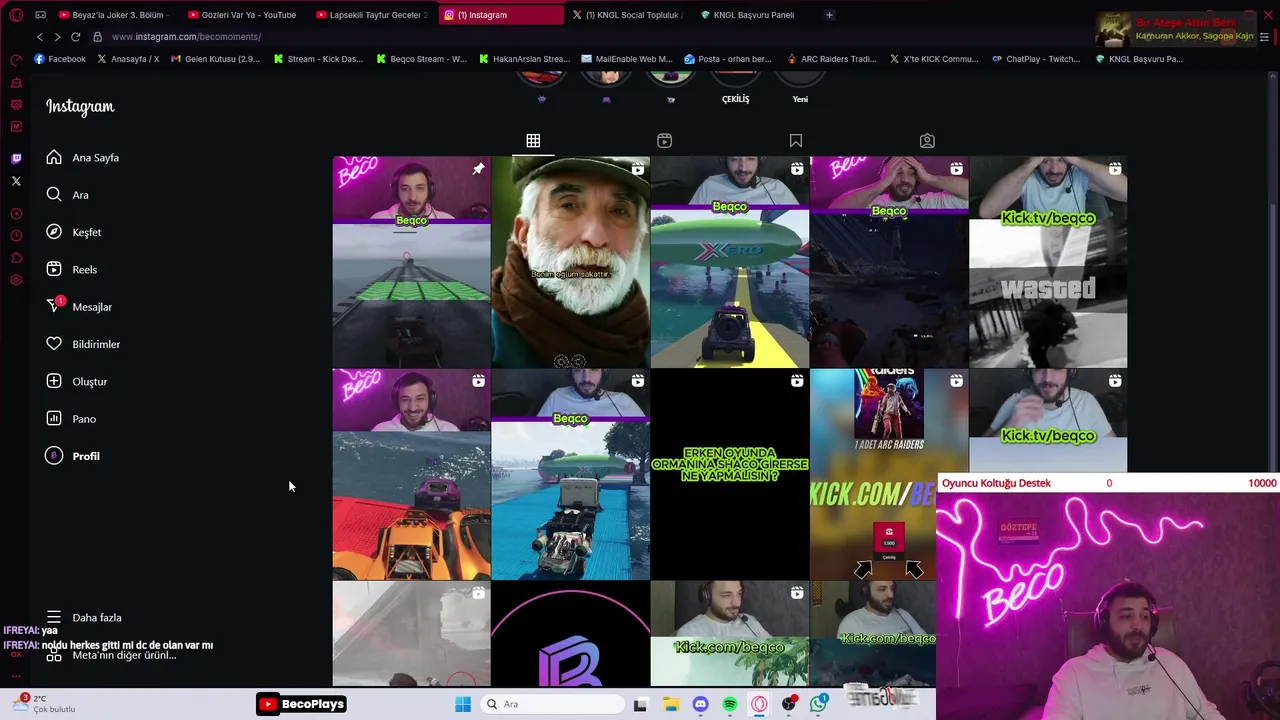
Task: Open the Wasted Kick.tv/beqco reel
Action: pyautogui.click(x=1048, y=262)
